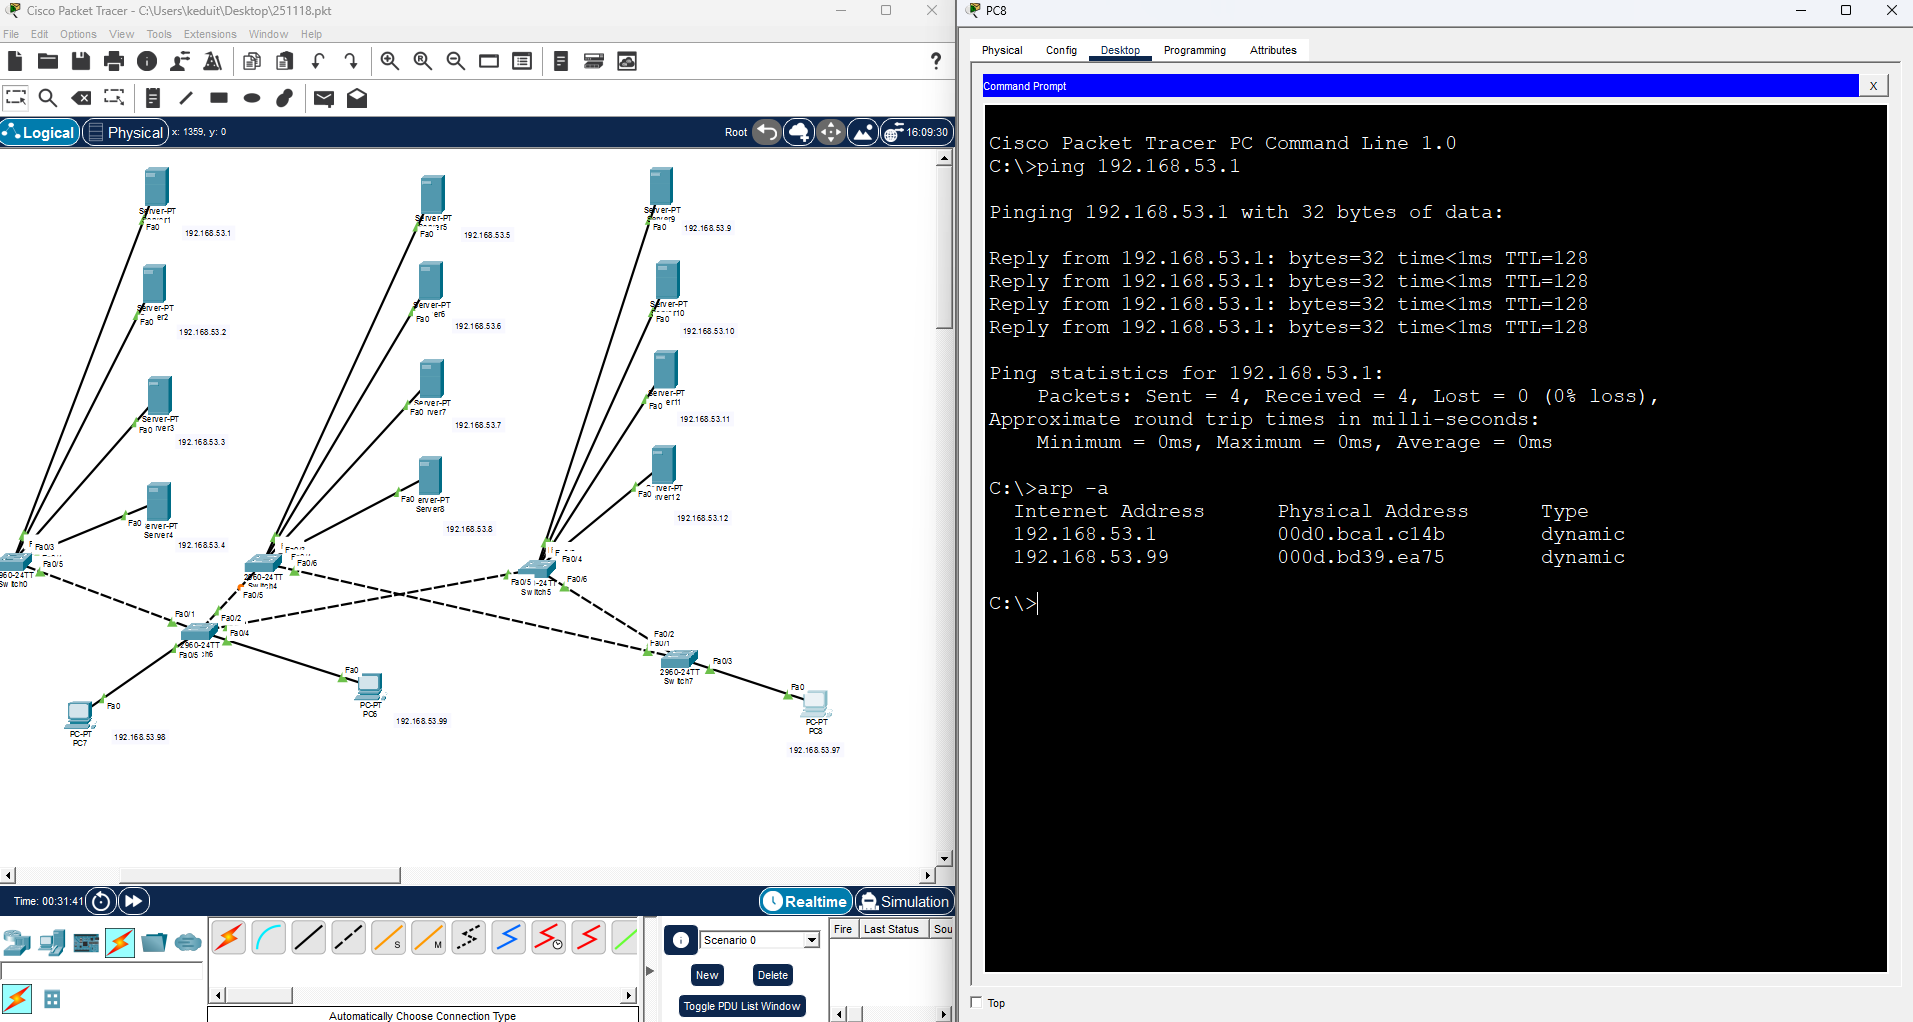Screen dimensions: 1913x1022
Task: Select the Network Devices category
Action: [17, 942]
